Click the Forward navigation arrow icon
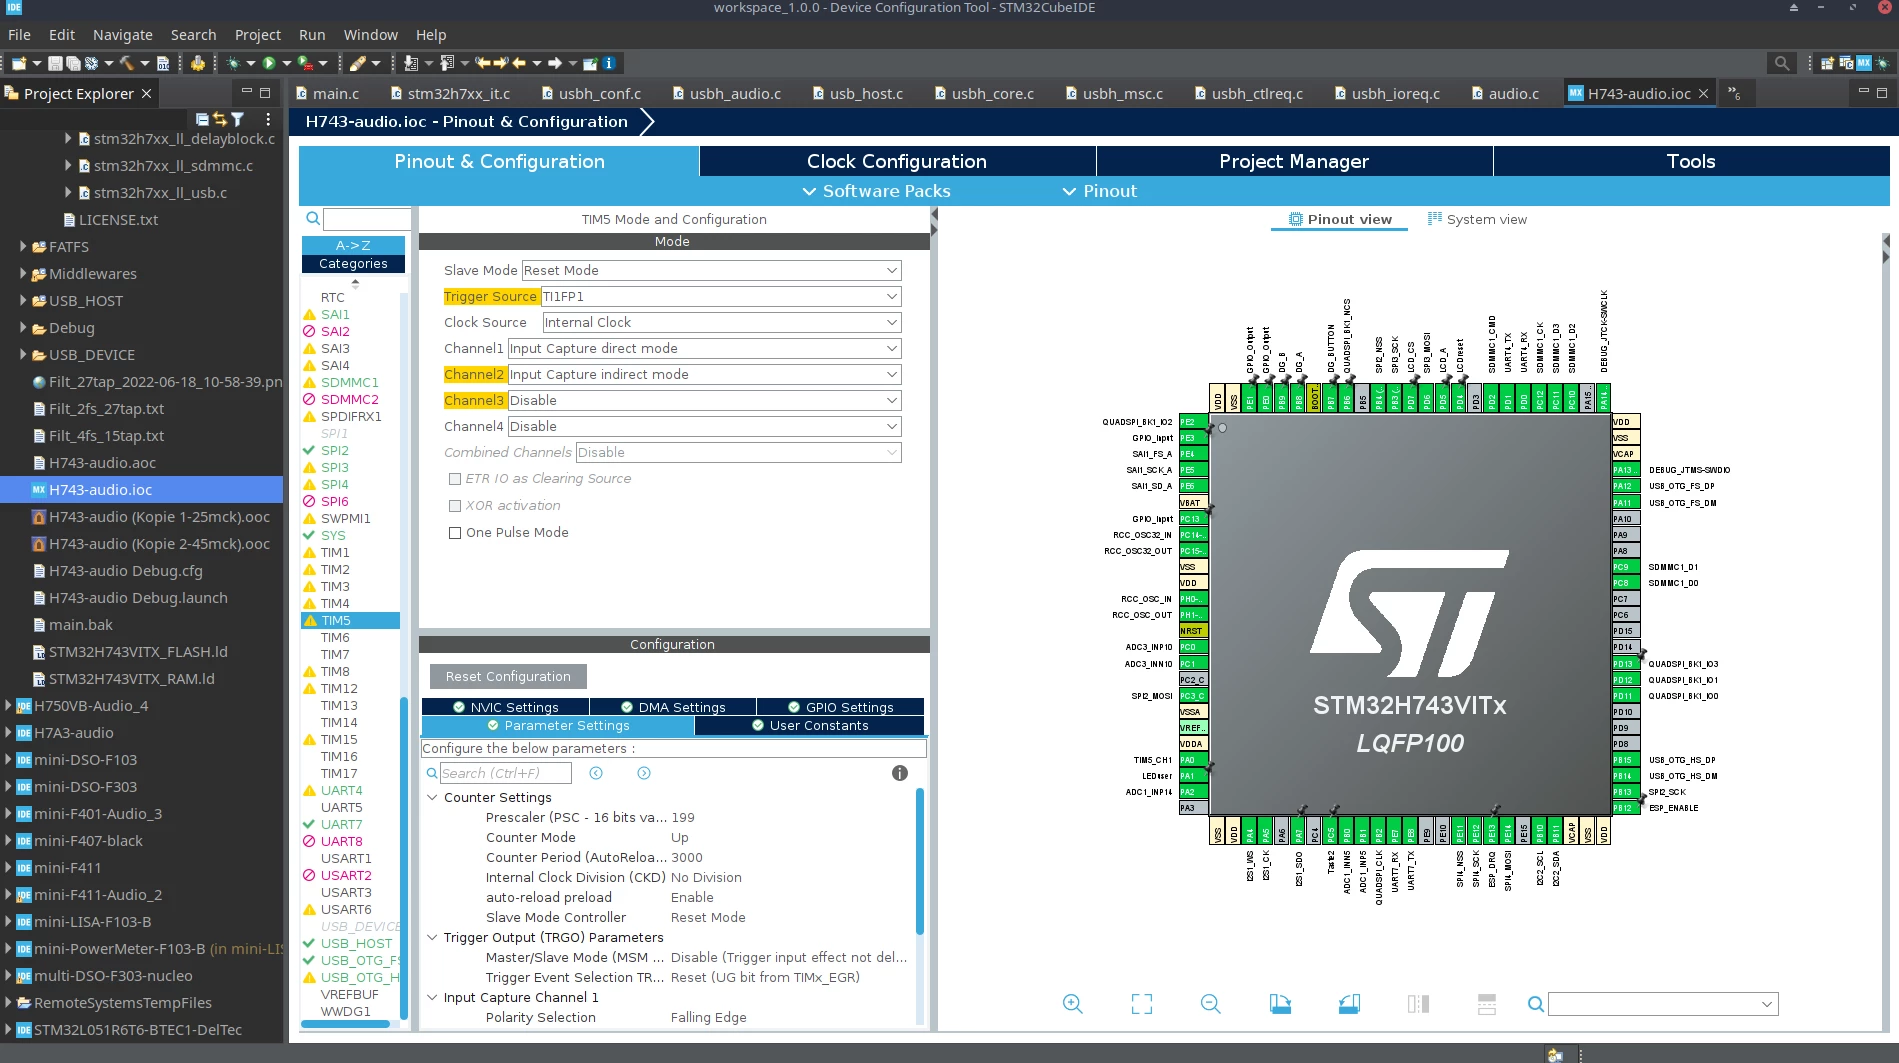1899x1063 pixels. click(555, 63)
